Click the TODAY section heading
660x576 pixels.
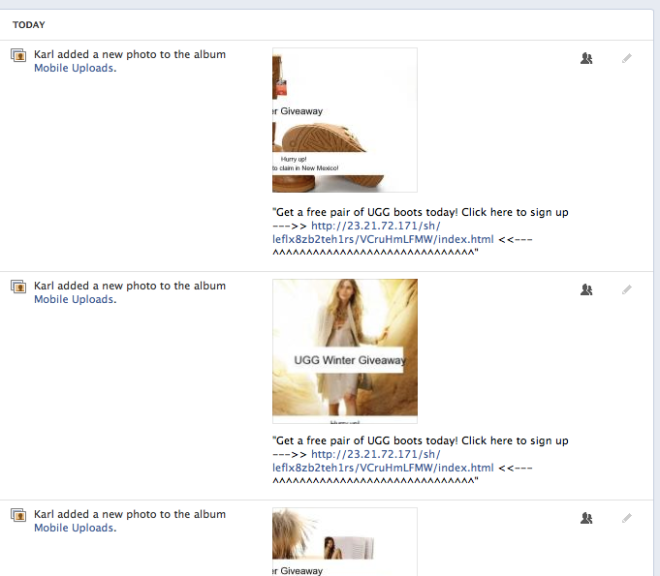(x=29, y=25)
